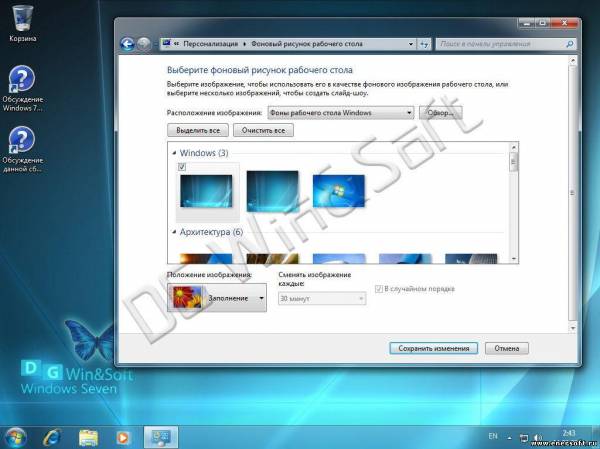Click 'Очистить все' button

263,130
